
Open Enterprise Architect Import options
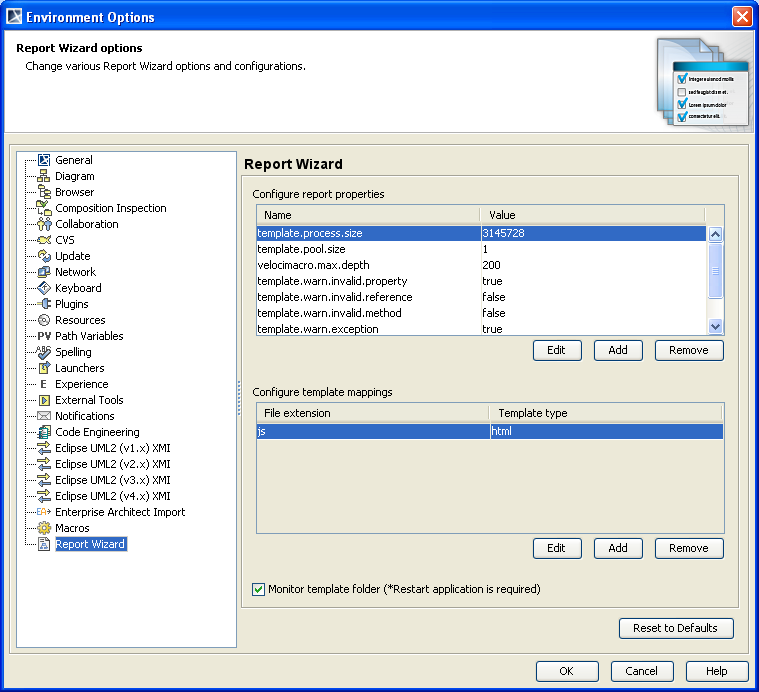pyautogui.click(x=120, y=512)
